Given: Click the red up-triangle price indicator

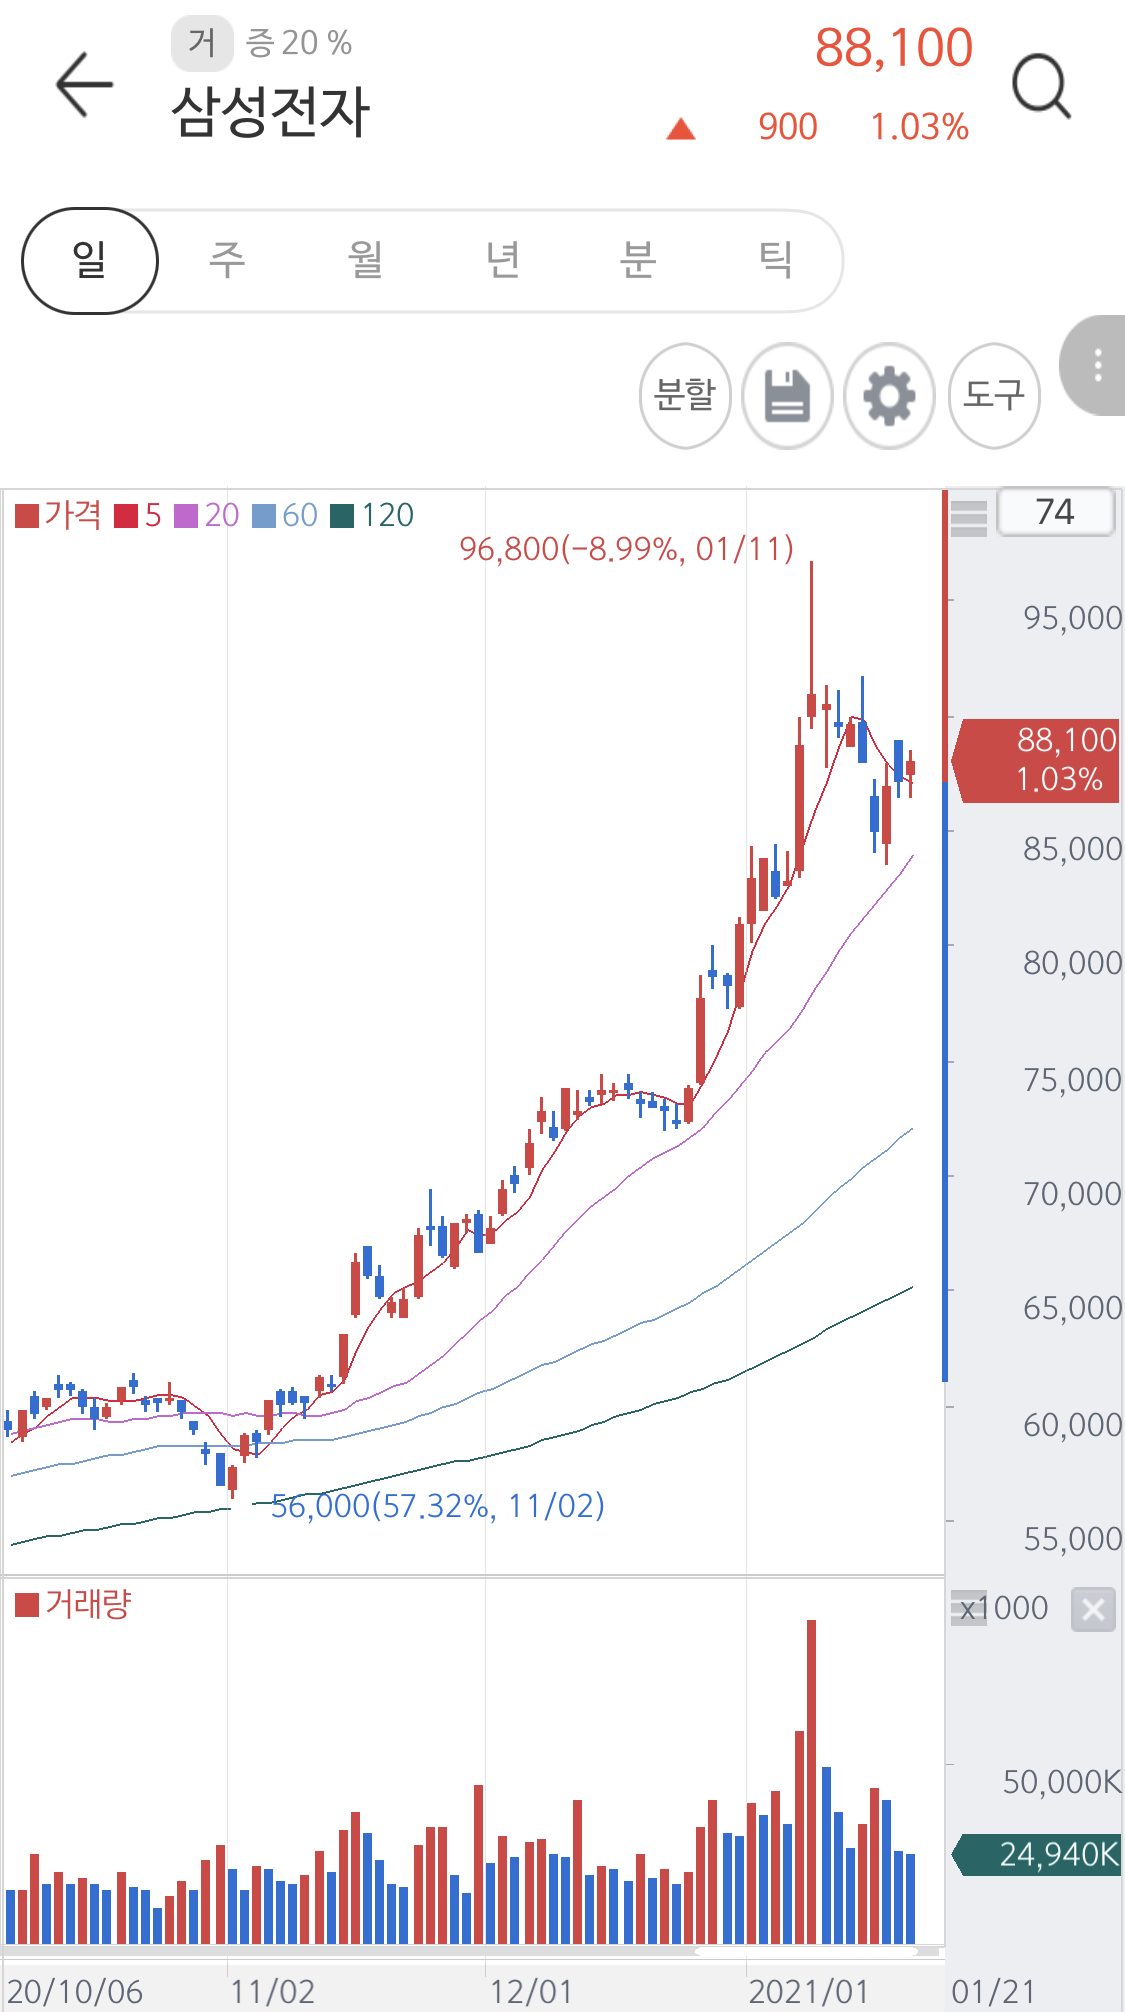Looking at the screenshot, I should 681,128.
